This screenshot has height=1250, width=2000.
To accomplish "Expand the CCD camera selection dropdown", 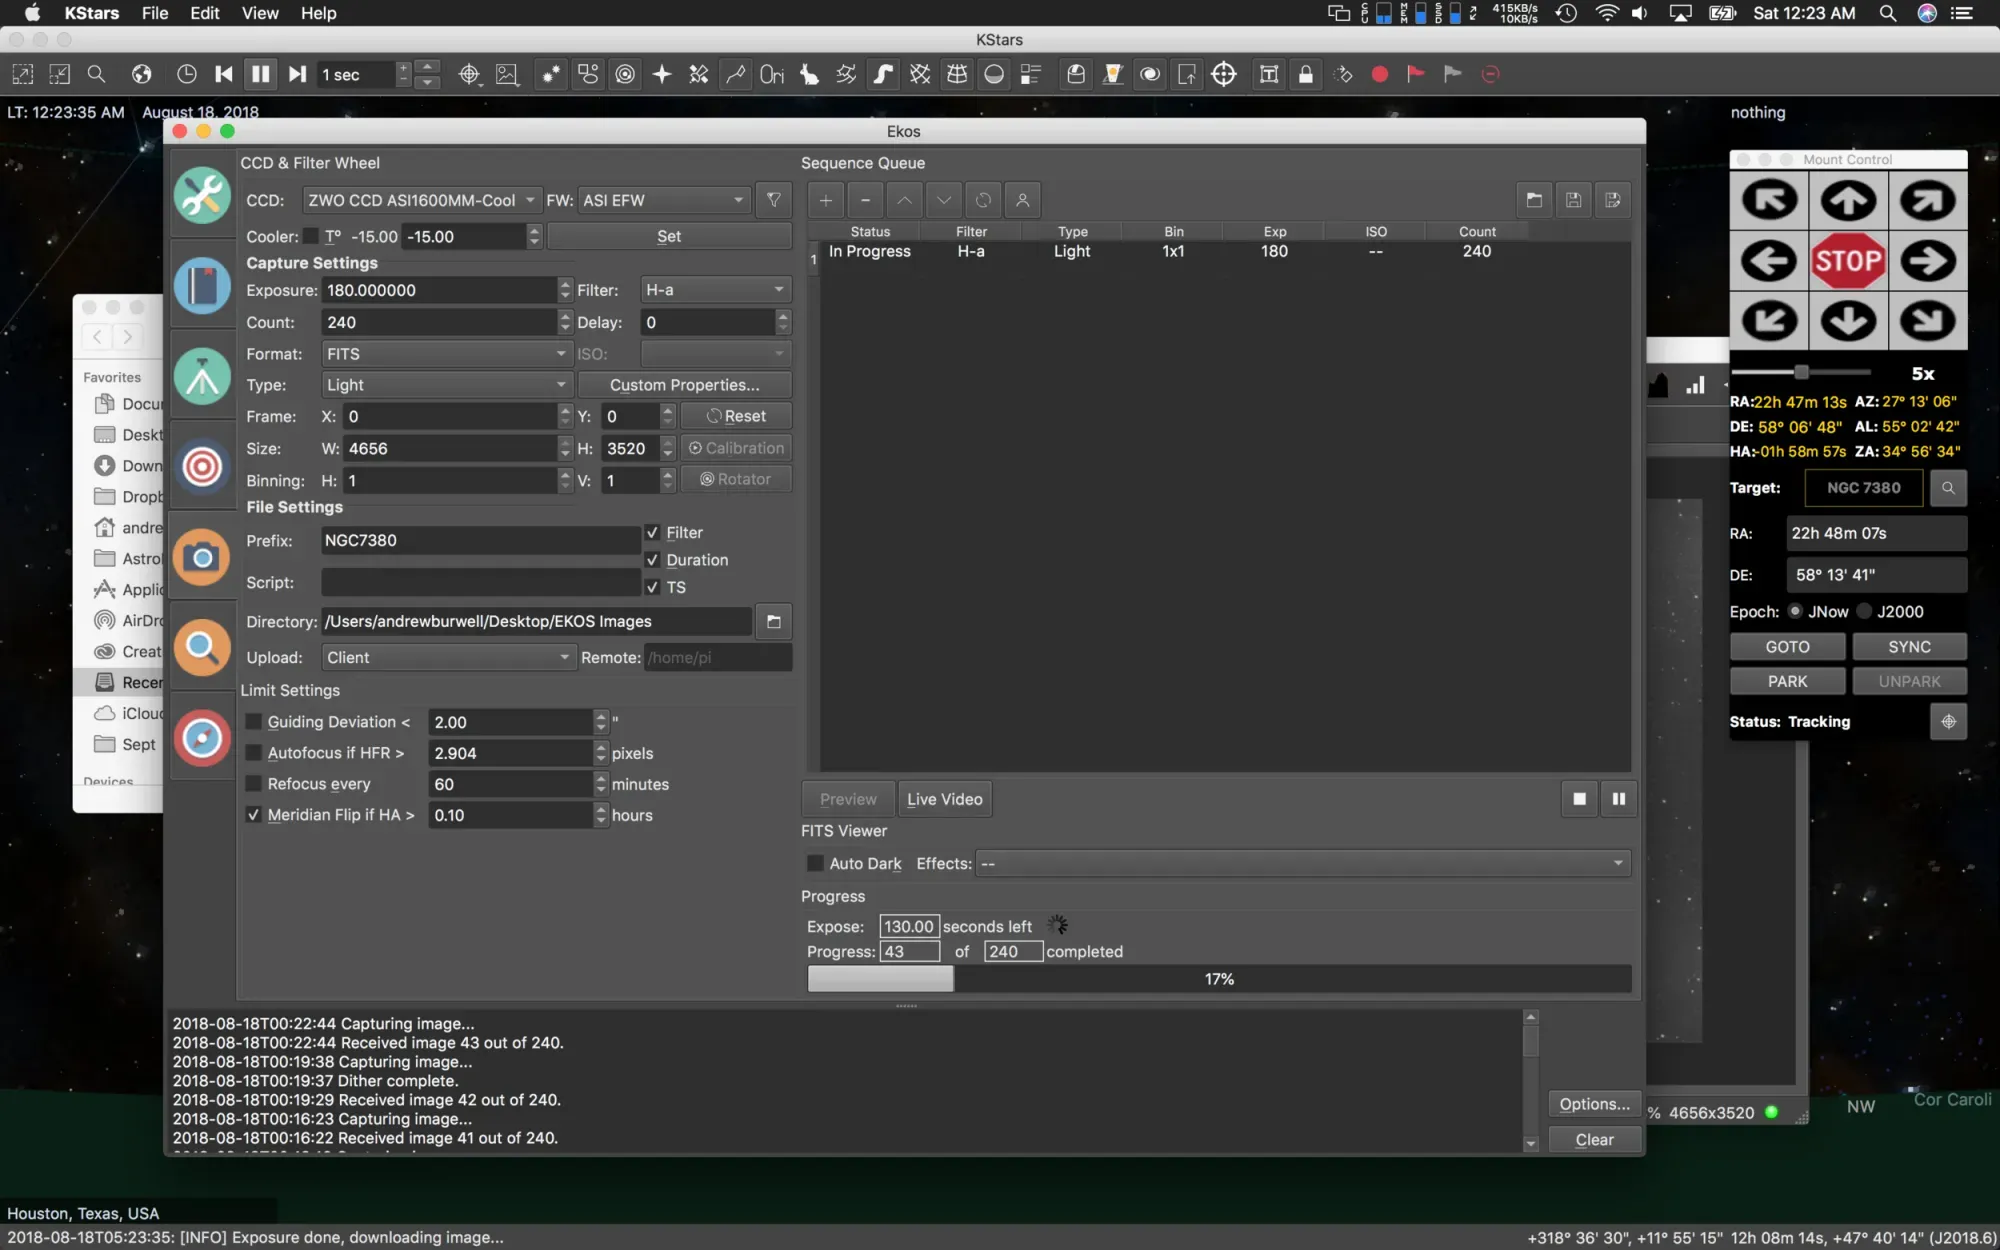I will tap(420, 200).
